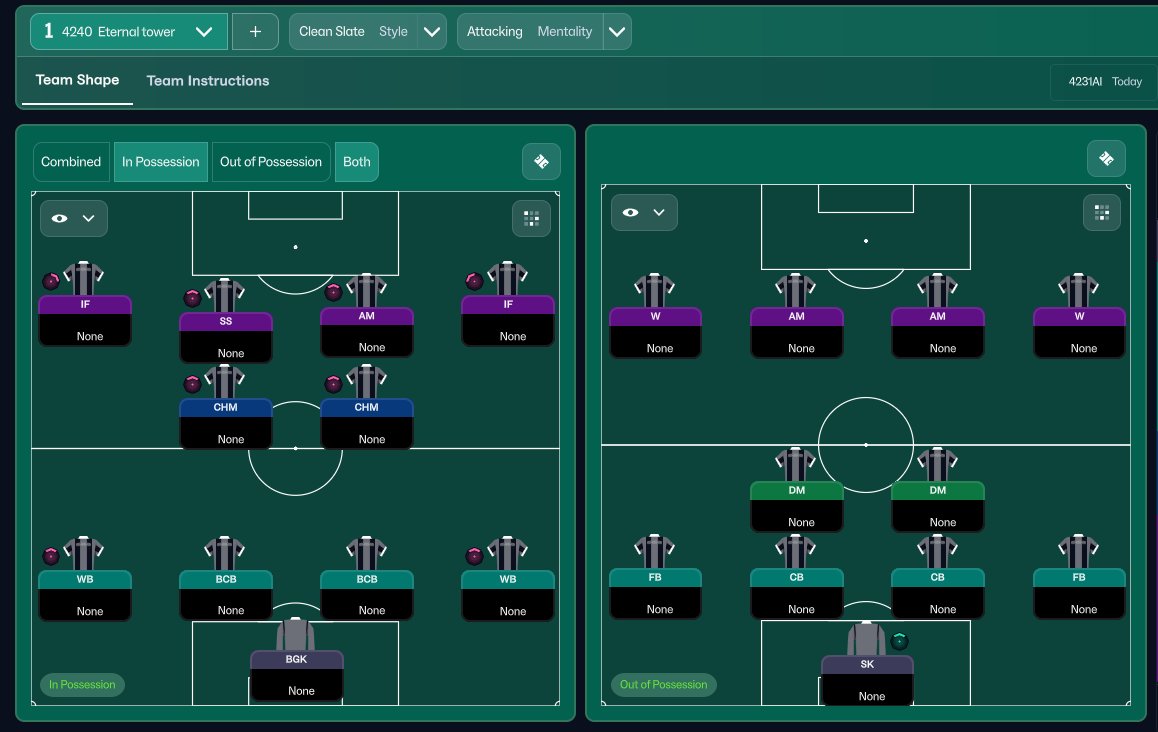Select the shirt icon above the left-side DM

[795, 465]
